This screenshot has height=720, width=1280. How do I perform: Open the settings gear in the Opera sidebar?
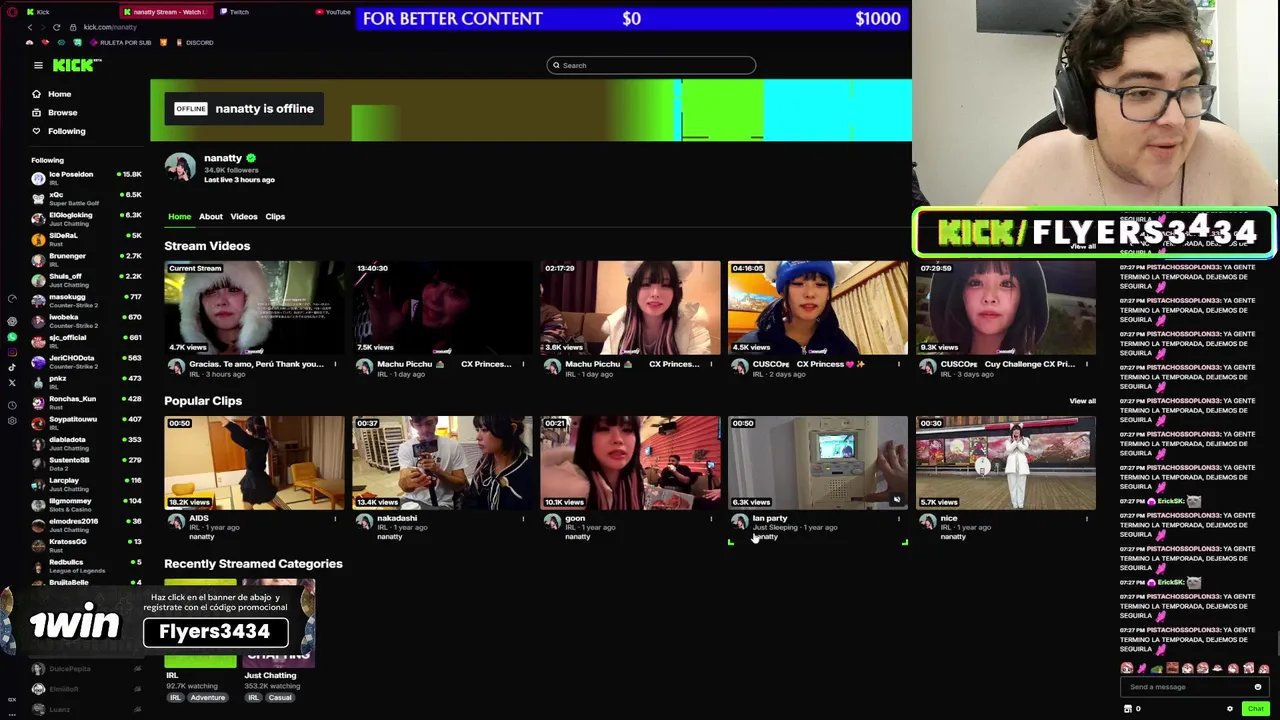(12, 420)
